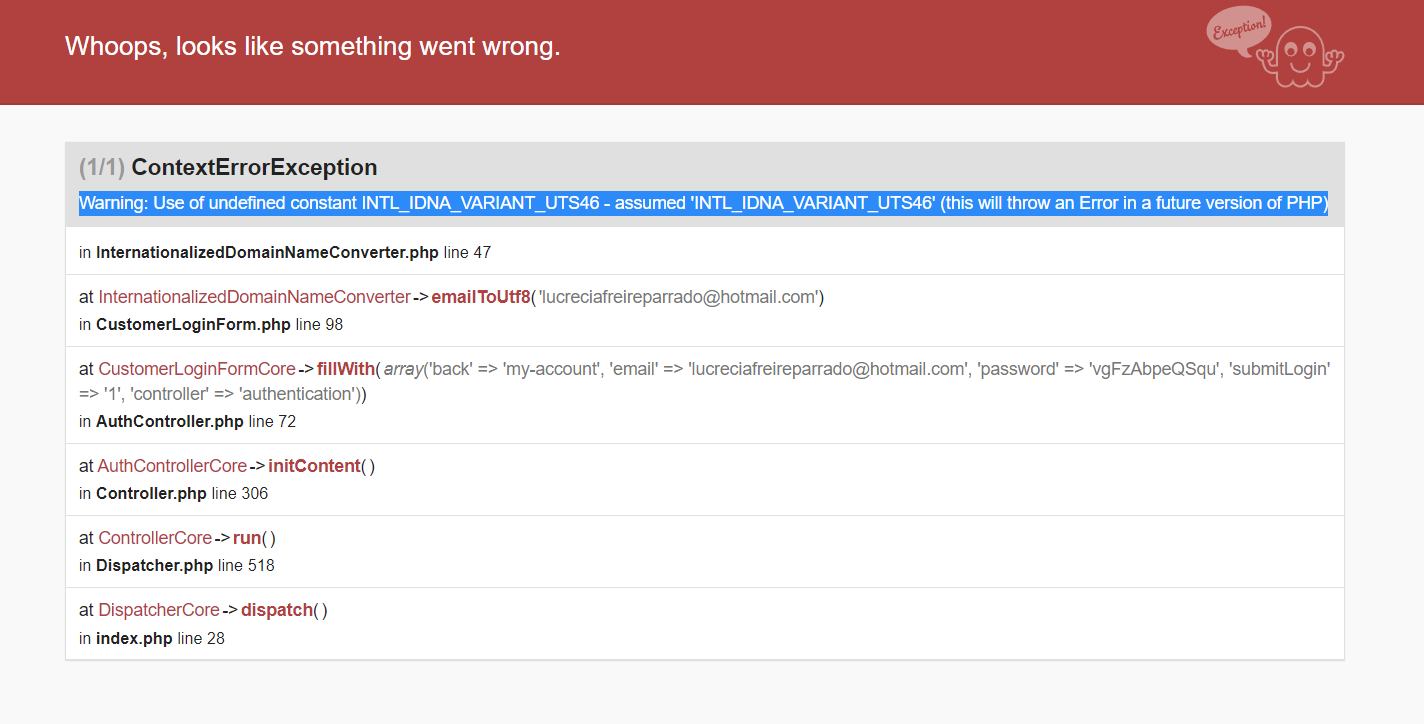Open InternationalizedDomainNameConverter.php line 47 file reference
Image resolution: width=1424 pixels, height=724 pixels.
tap(267, 252)
